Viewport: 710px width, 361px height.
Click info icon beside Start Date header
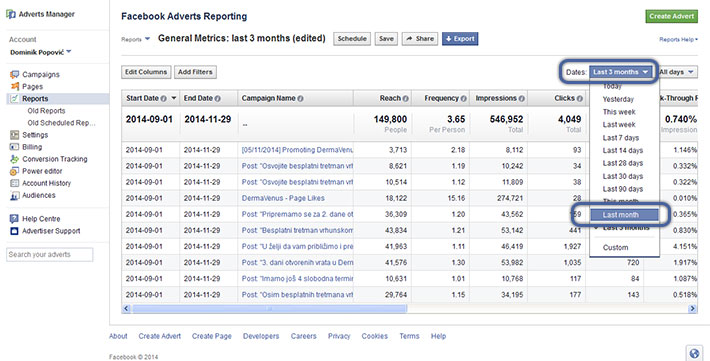pyautogui.click(x=163, y=98)
